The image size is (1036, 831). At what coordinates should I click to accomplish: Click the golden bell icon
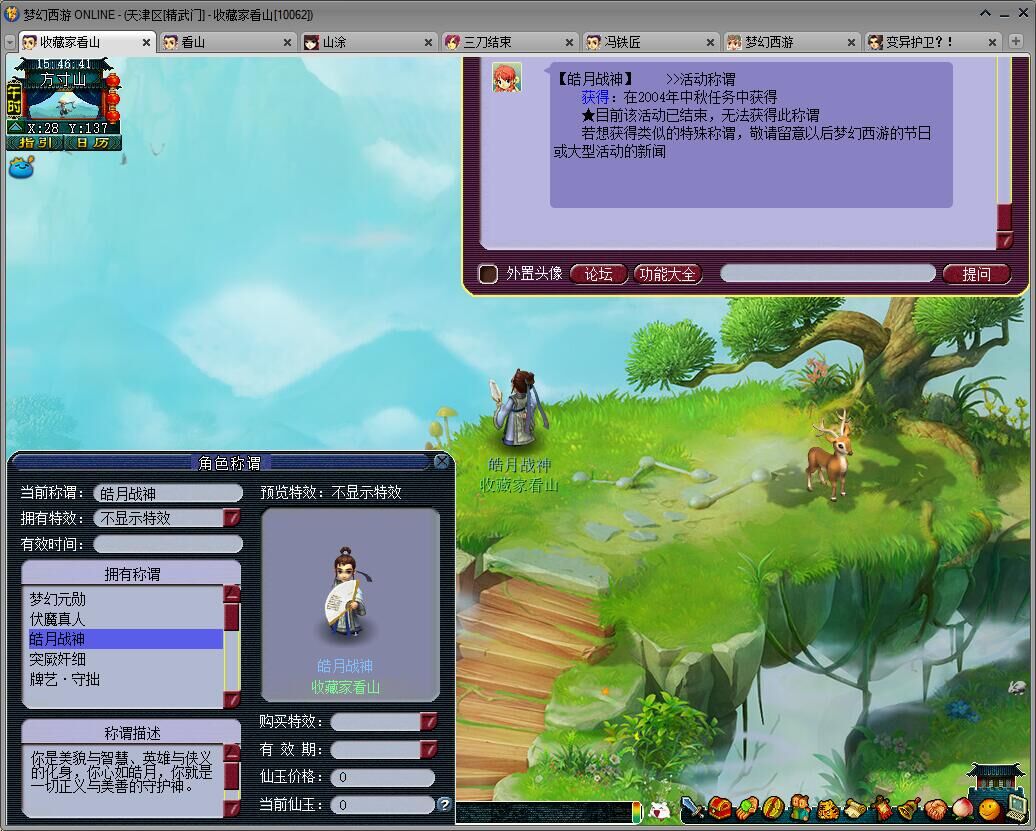click(x=909, y=808)
